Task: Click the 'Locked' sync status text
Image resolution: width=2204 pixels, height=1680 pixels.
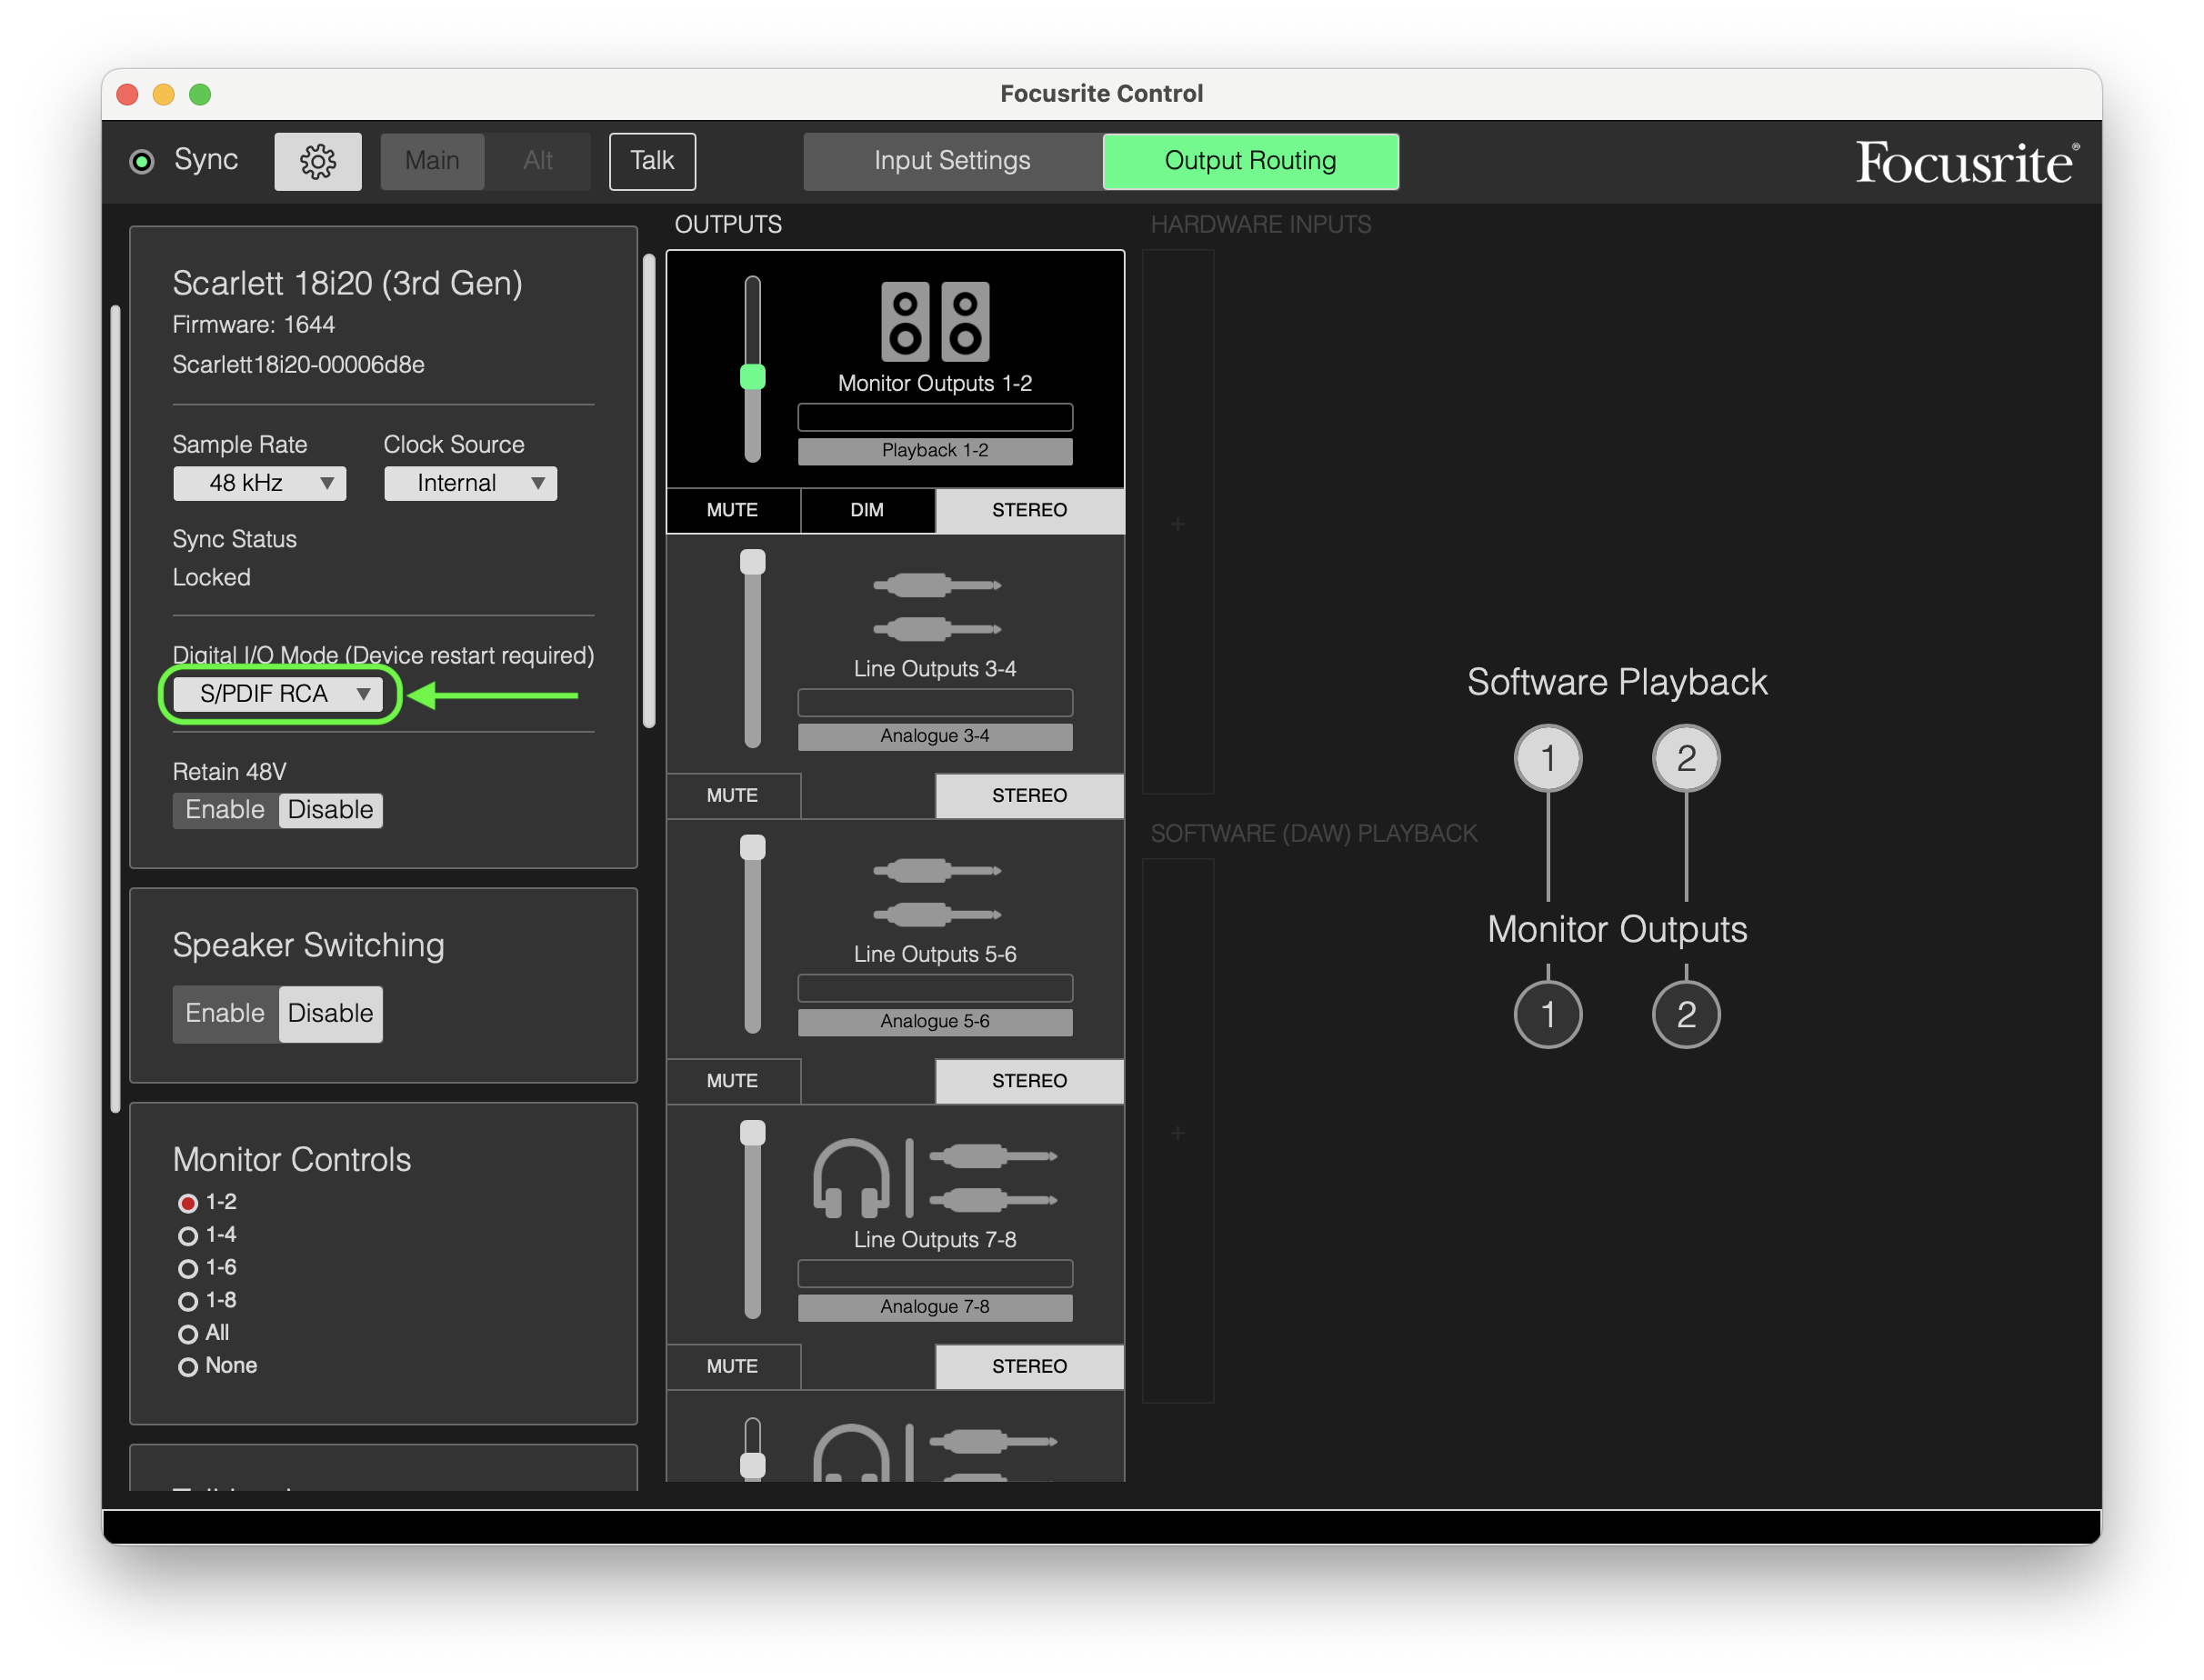Action: [x=211, y=578]
